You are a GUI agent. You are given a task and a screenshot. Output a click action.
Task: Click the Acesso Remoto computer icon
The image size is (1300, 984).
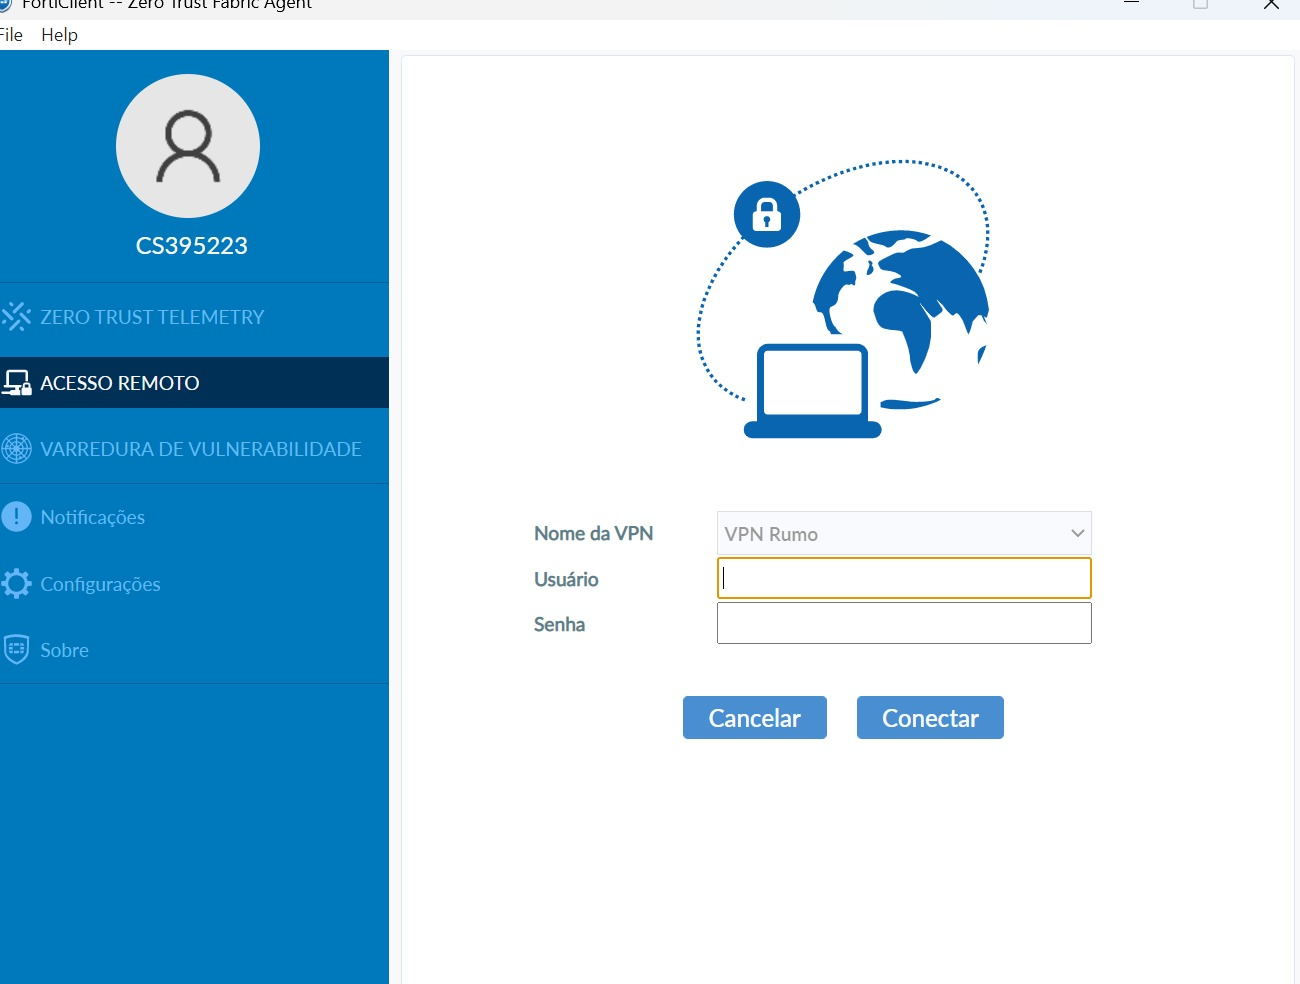tap(16, 383)
